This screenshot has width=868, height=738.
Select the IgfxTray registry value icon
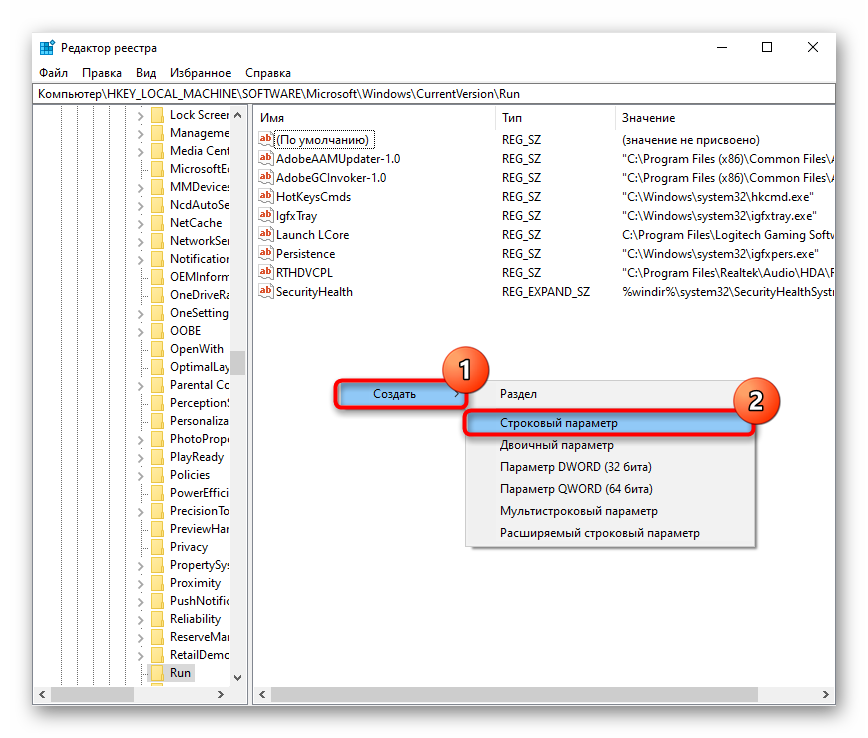tap(266, 216)
